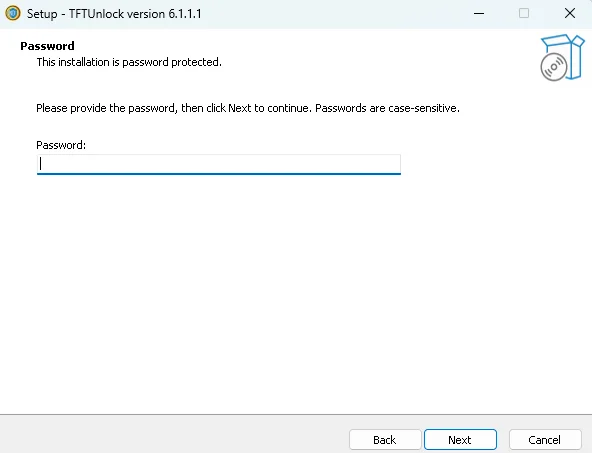This screenshot has width=592, height=453.
Task: Focus the Password input field
Action: coord(219,164)
